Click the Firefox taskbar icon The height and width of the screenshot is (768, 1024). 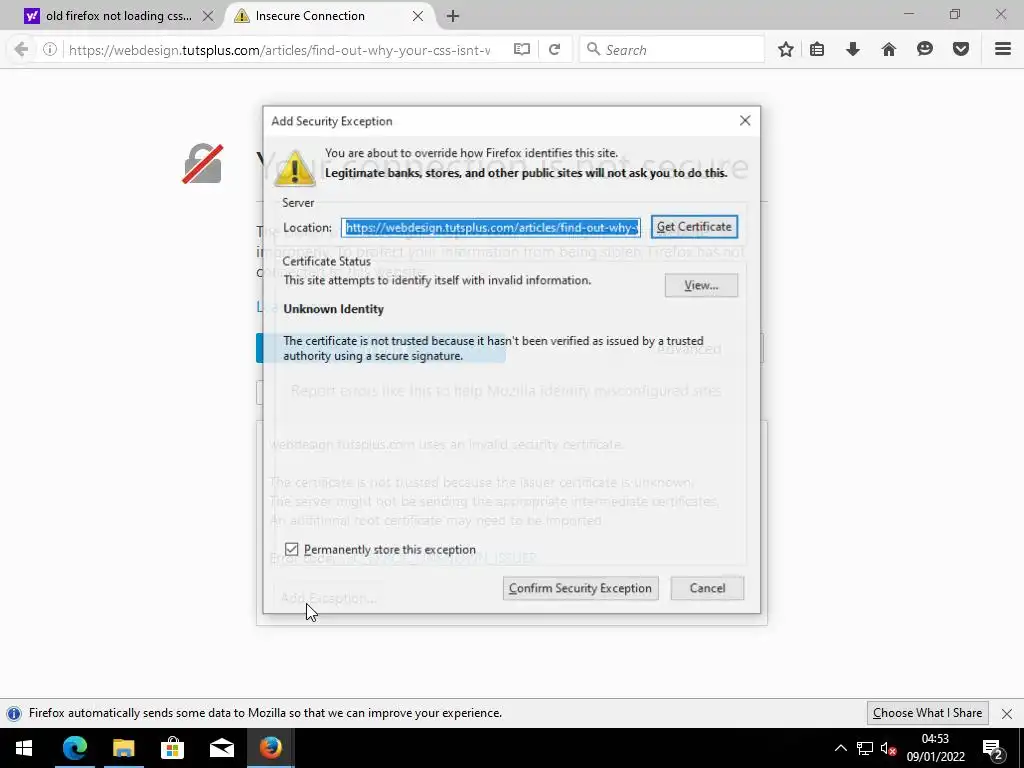[x=270, y=748]
